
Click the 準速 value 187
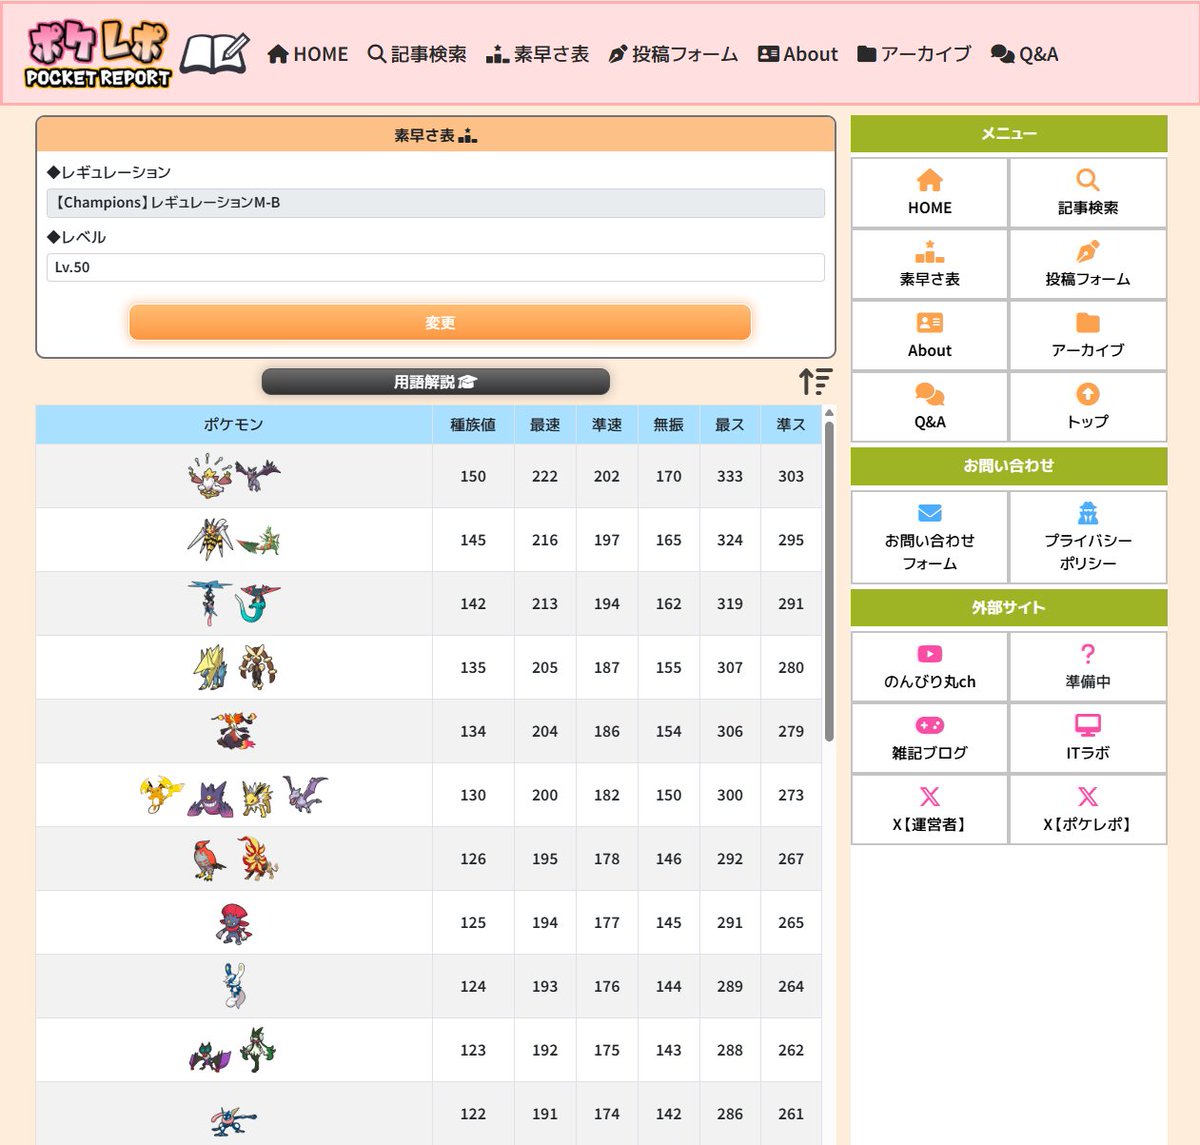pos(607,667)
